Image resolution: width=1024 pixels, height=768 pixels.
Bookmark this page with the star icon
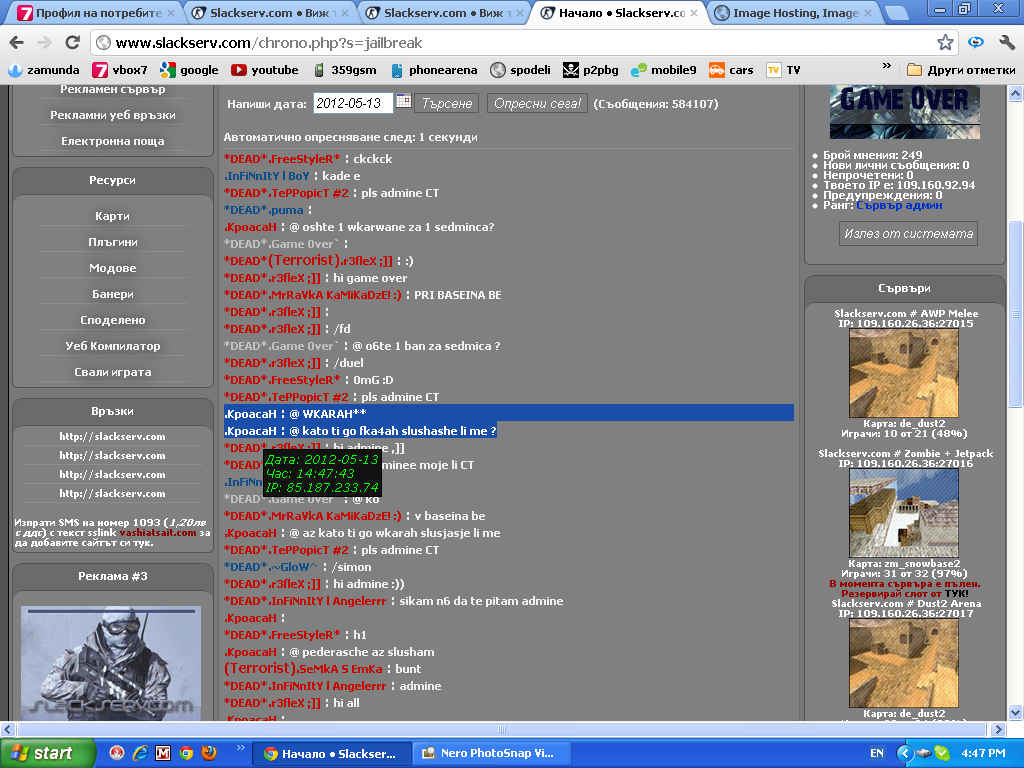click(x=945, y=43)
